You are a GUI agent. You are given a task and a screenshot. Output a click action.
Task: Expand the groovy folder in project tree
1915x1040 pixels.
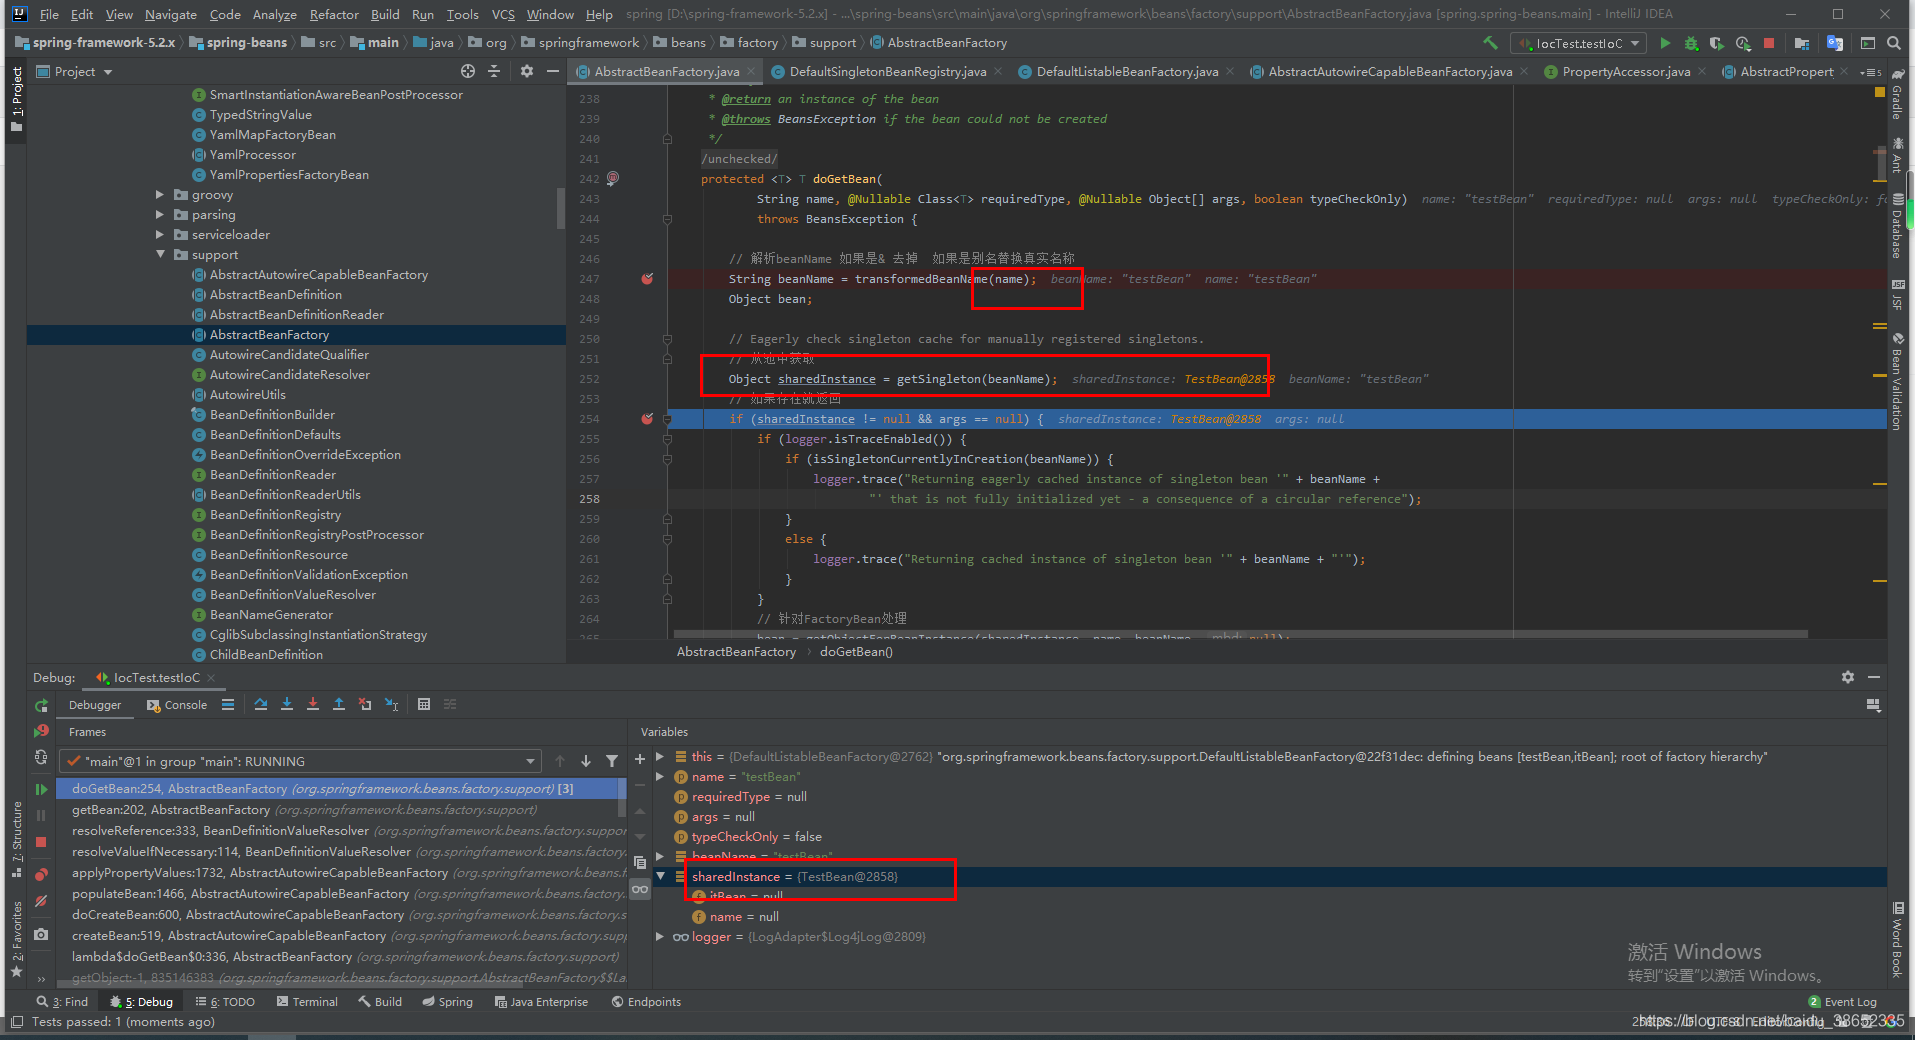[x=160, y=195]
